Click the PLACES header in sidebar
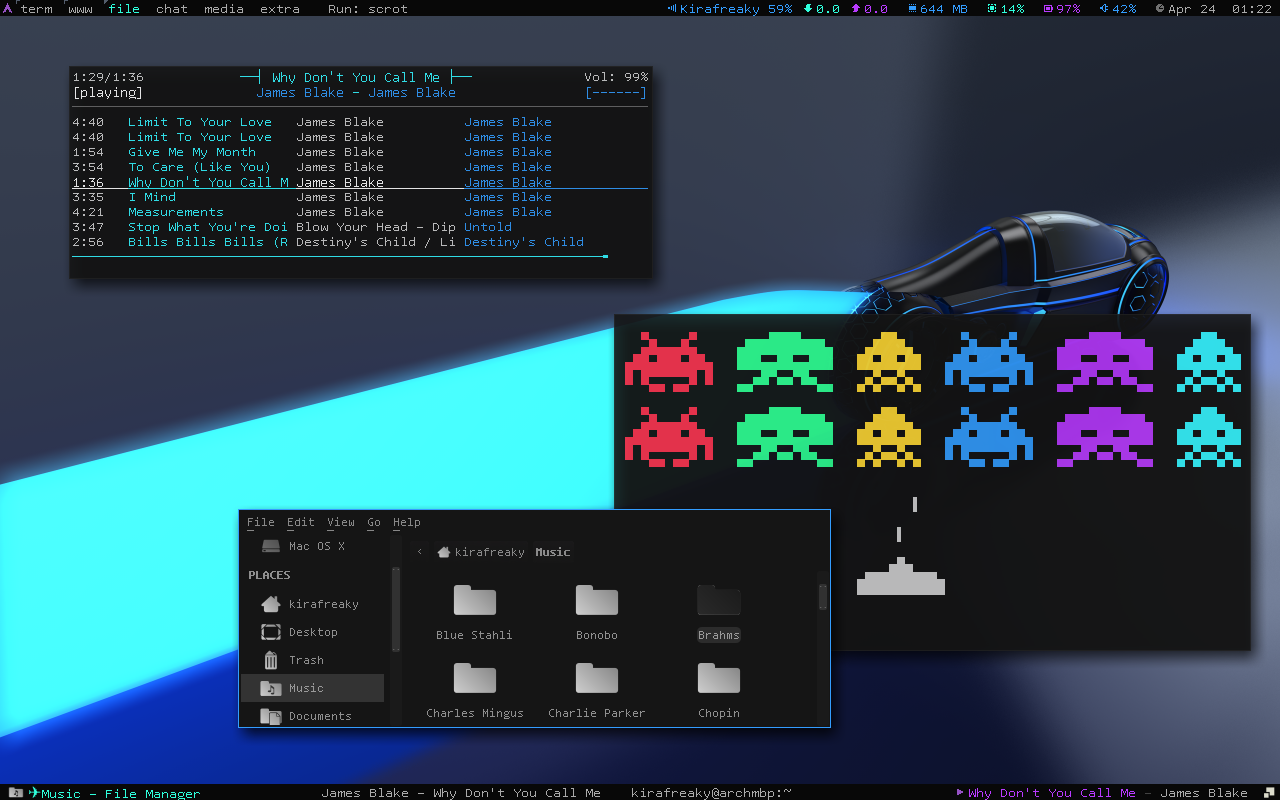Viewport: 1280px width, 800px height. click(x=269, y=575)
